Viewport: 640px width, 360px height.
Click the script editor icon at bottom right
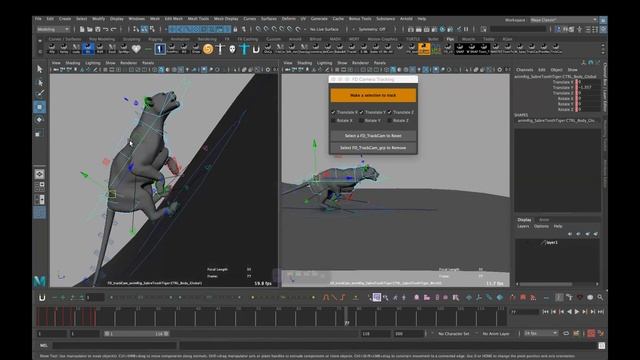pyautogui.click(x=602, y=346)
